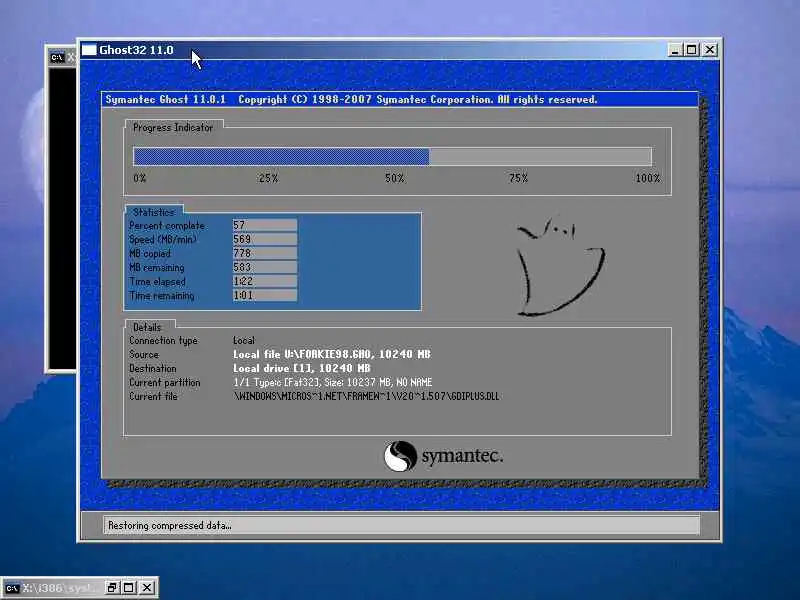Click the Connection type Local value
Image resolution: width=800 pixels, height=600 pixels.
coord(244,340)
